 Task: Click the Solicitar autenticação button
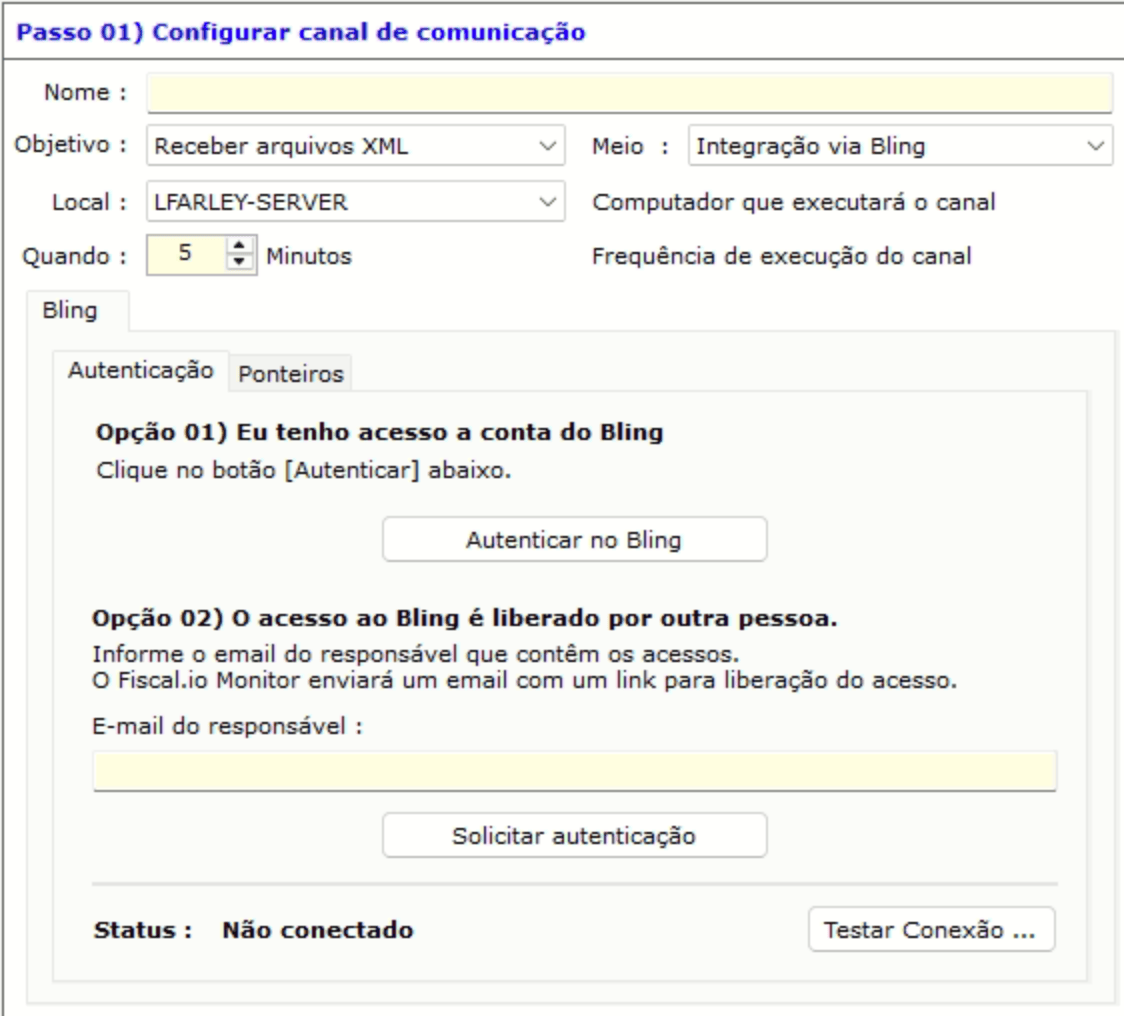point(574,835)
